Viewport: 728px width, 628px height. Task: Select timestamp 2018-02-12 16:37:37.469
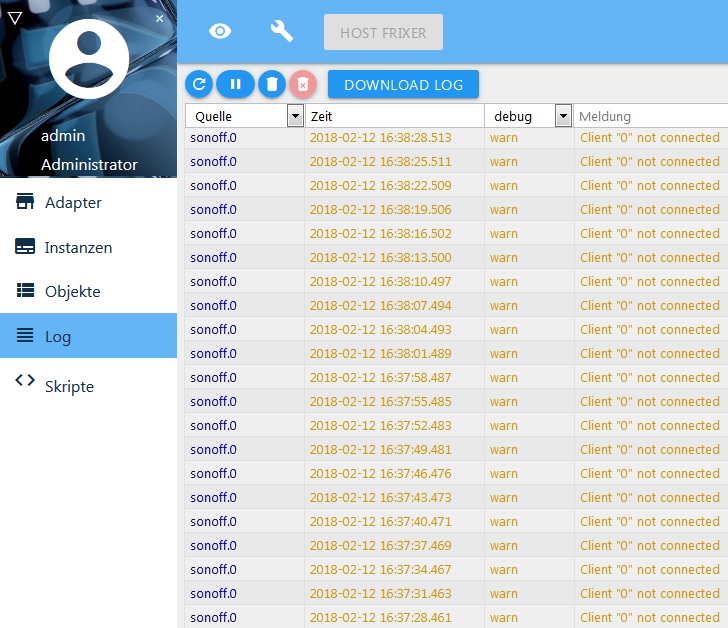click(380, 545)
